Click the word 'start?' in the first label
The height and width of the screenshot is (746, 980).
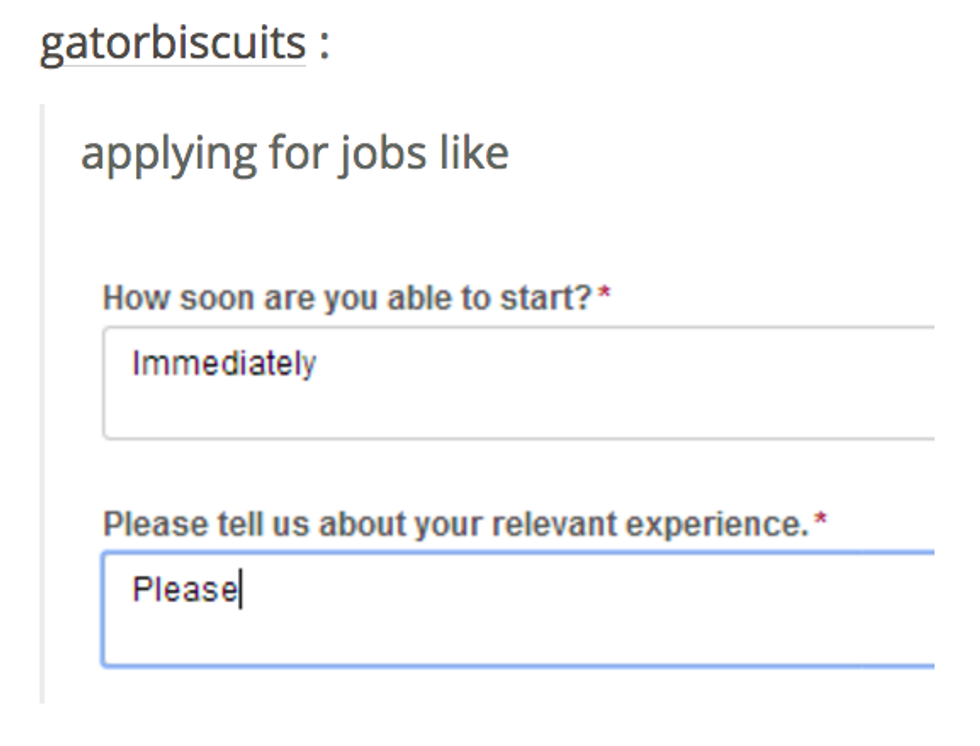click(553, 298)
